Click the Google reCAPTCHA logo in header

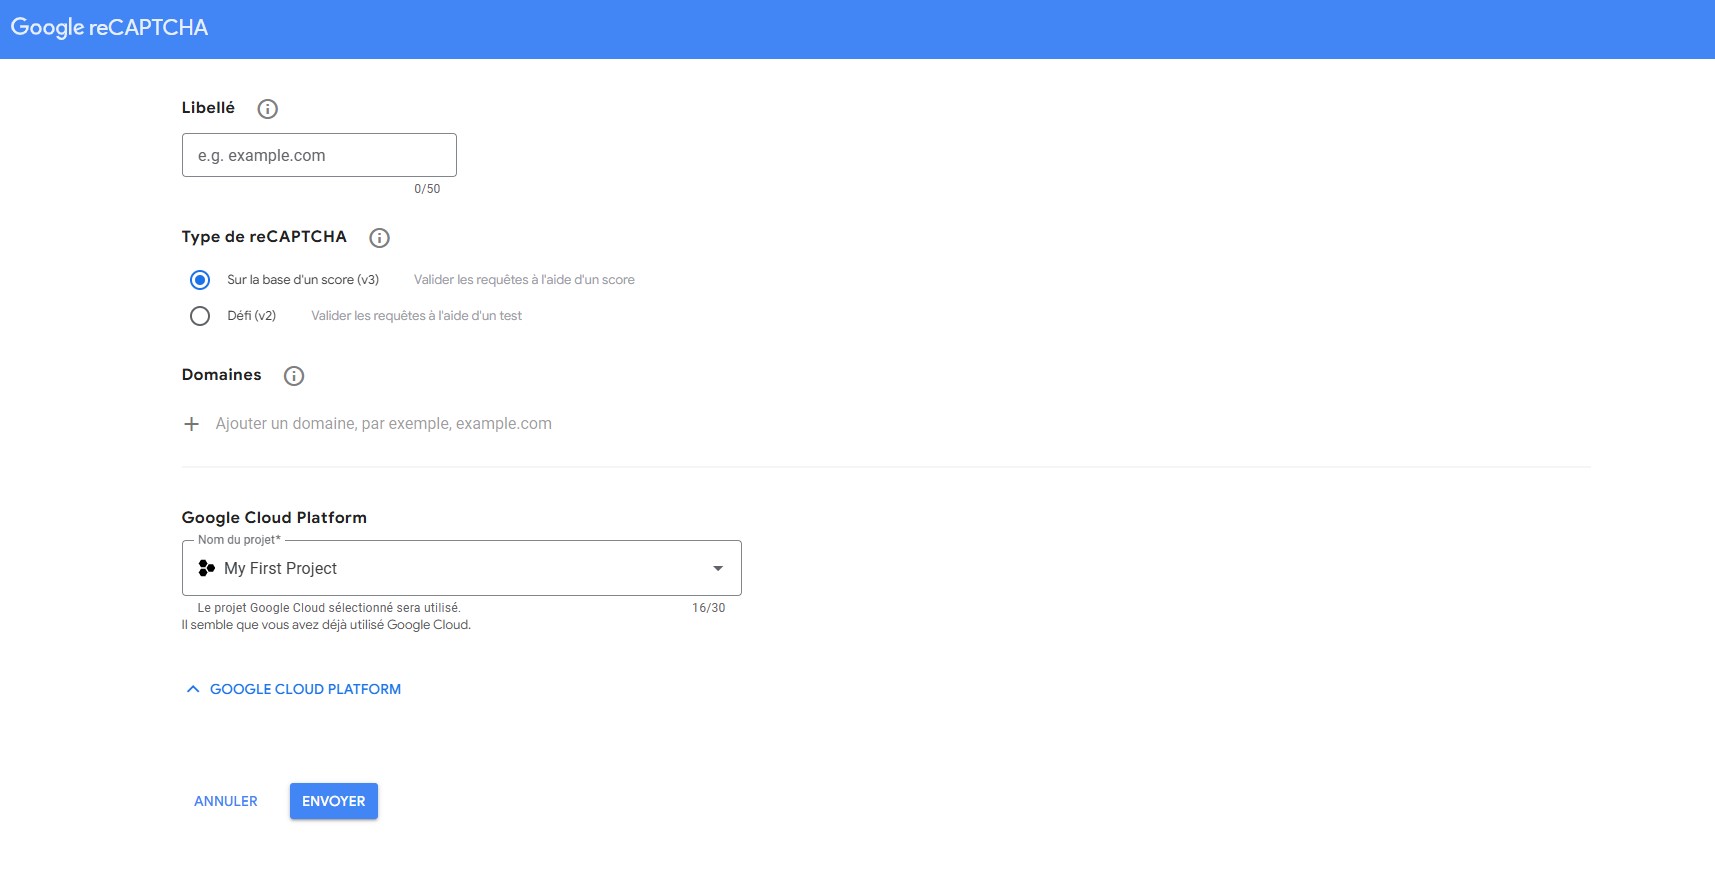(x=109, y=28)
